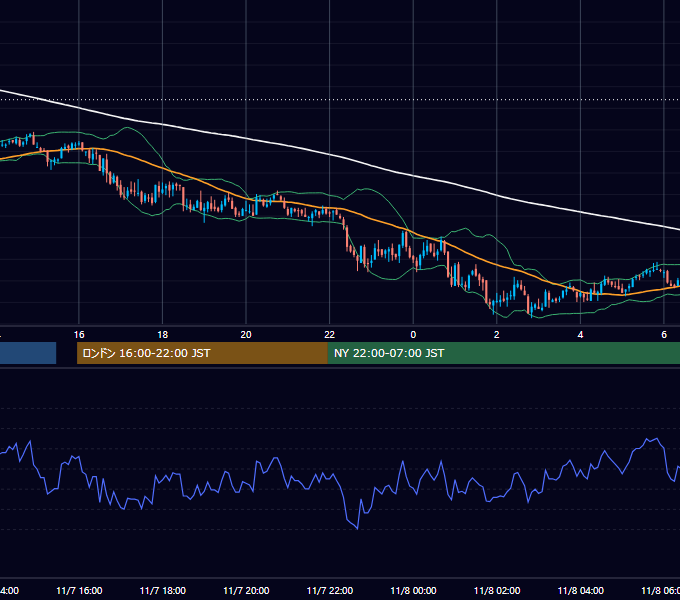Image resolution: width=680 pixels, height=600 pixels.
Task: Click hour label 18 on price chart axis
Action: point(163,335)
